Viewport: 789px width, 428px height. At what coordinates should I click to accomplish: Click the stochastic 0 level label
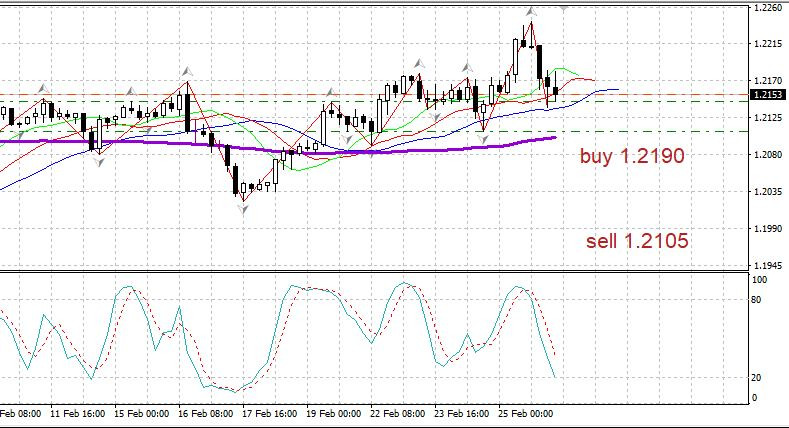[754, 397]
